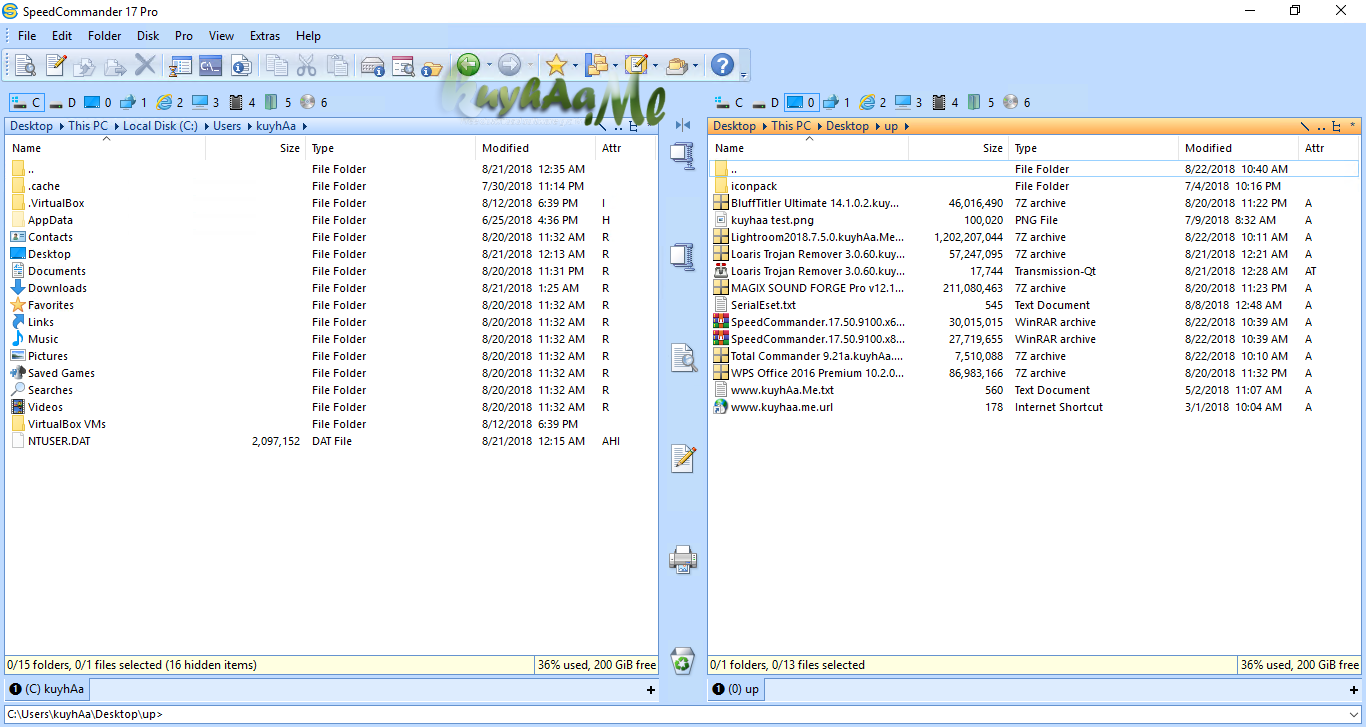Select drive C in the left panel drive bar
The image size is (1366, 727).
click(x=26, y=102)
